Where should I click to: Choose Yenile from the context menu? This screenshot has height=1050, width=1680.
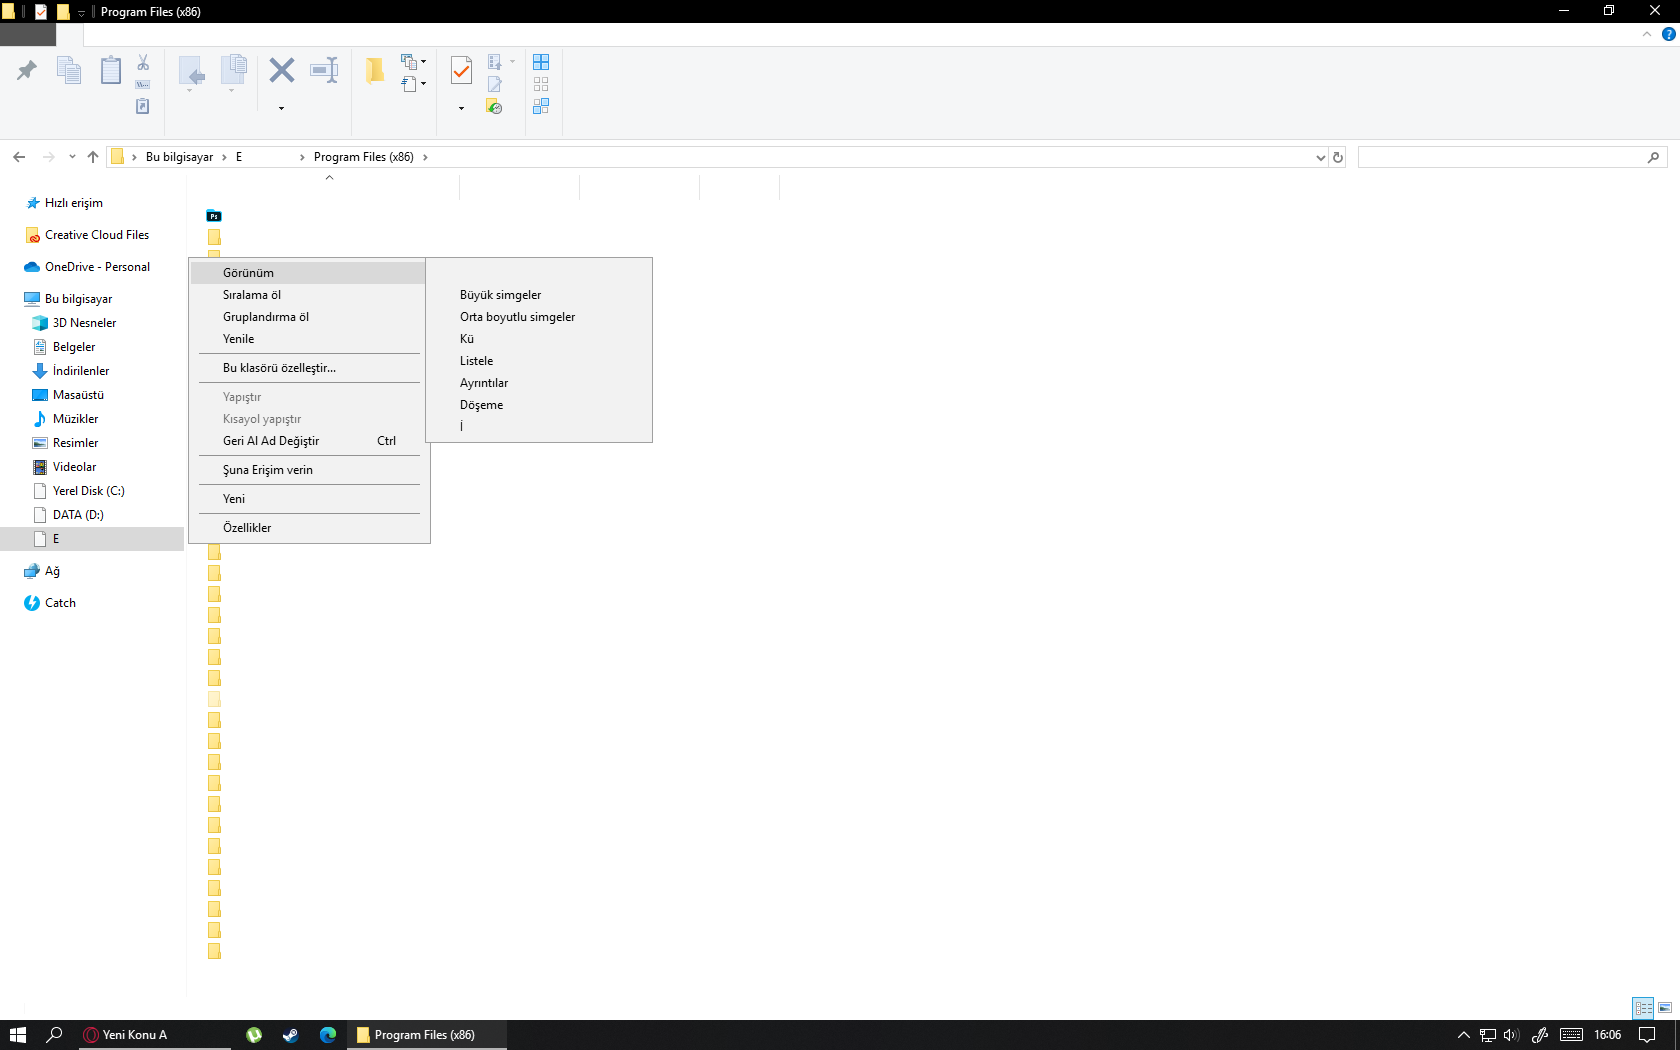pyautogui.click(x=308, y=339)
